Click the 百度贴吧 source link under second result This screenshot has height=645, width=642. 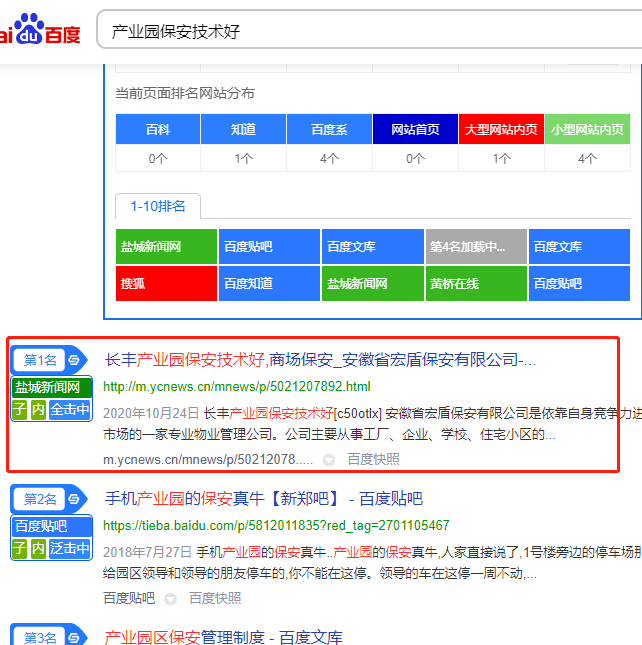[x=129, y=598]
